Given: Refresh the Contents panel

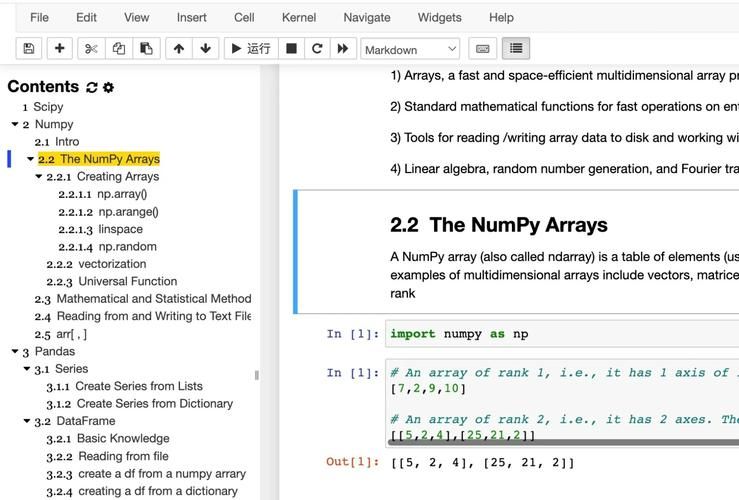Looking at the screenshot, I should (x=92, y=87).
